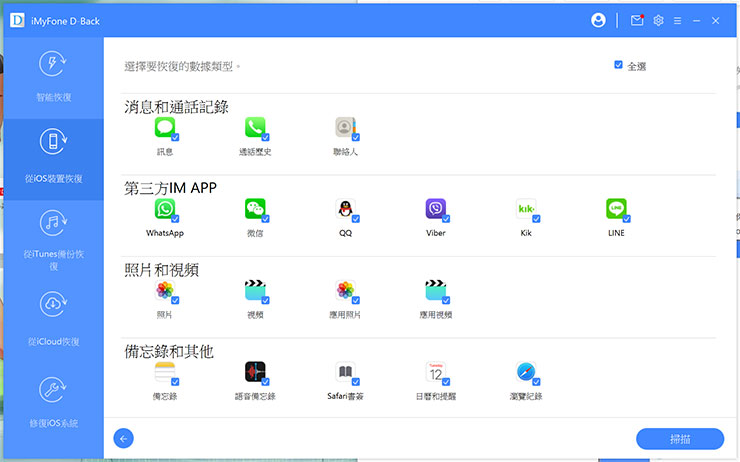This screenshot has width=740, height=462.
Task: Click the Safari書簽 bookmarks icon
Action: pos(345,372)
